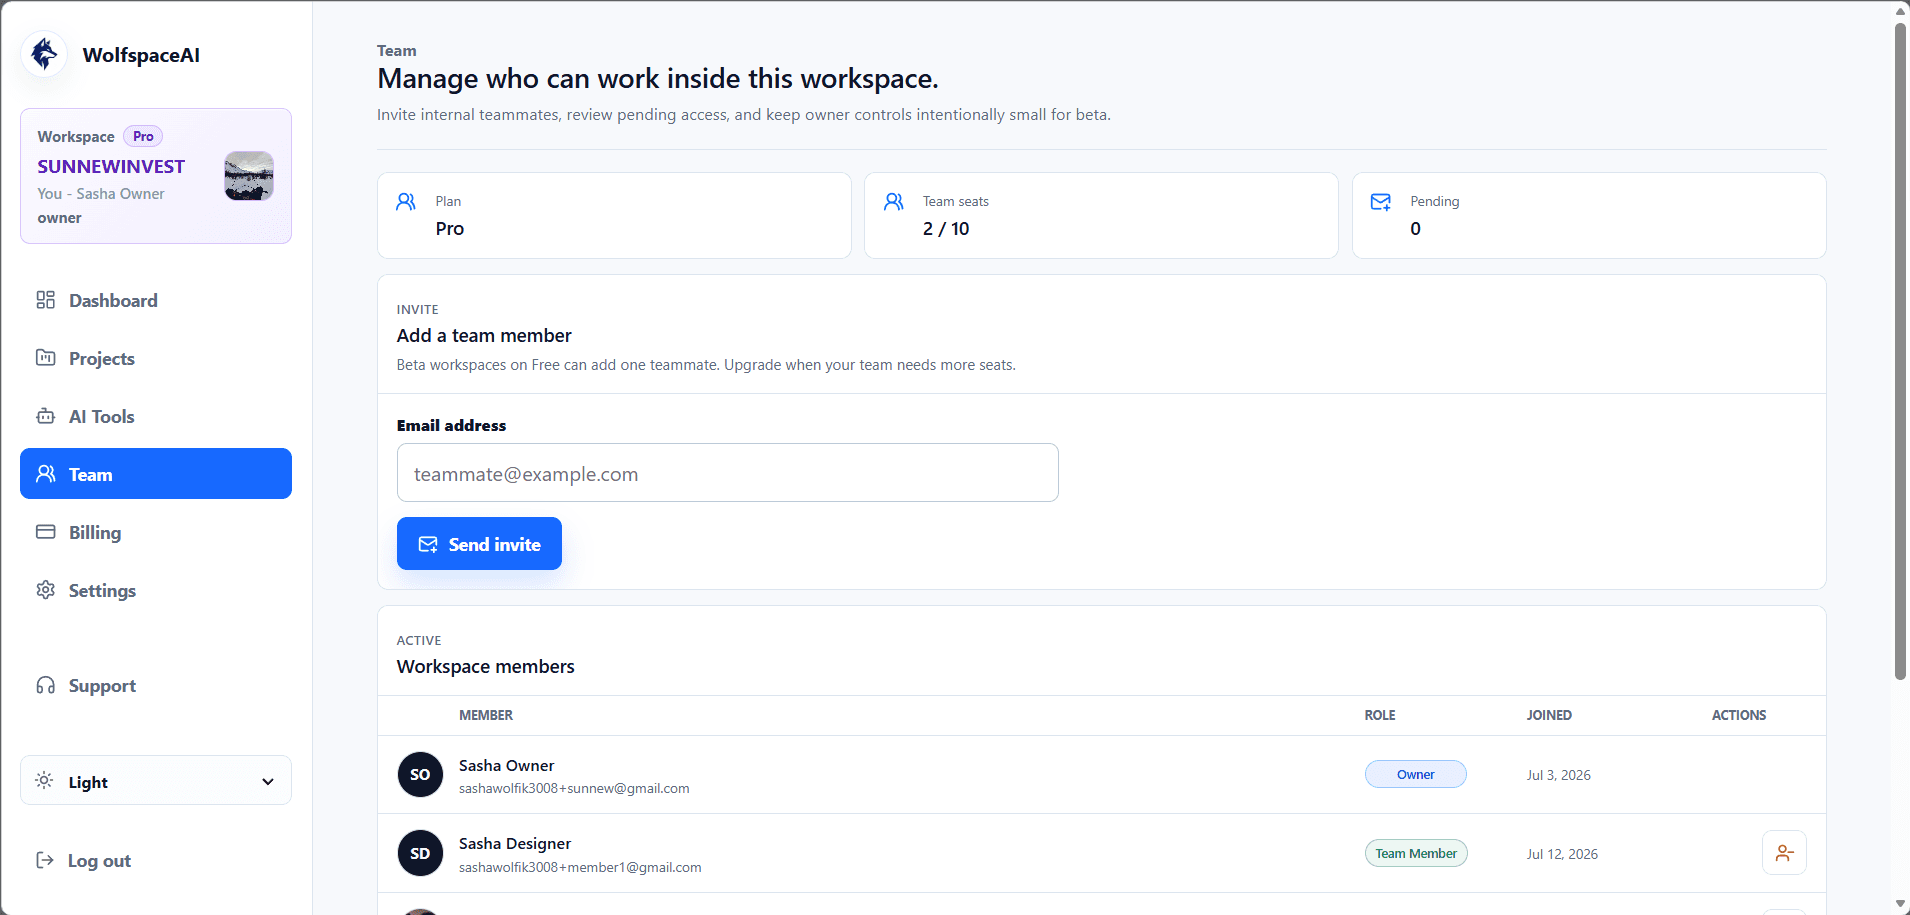The width and height of the screenshot is (1910, 915).
Task: Click the scrollbar up arrow
Action: click(1900, 11)
